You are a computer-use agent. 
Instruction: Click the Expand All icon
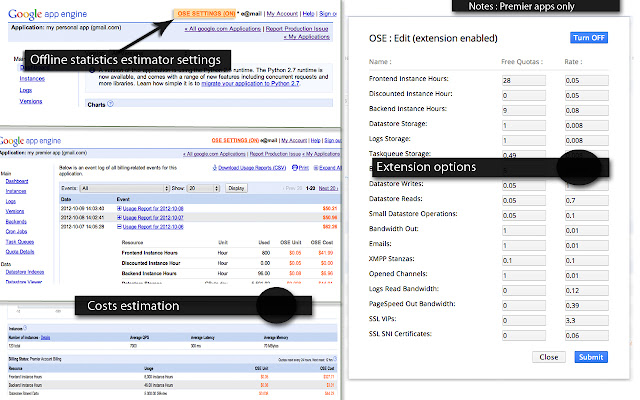tap(316, 168)
